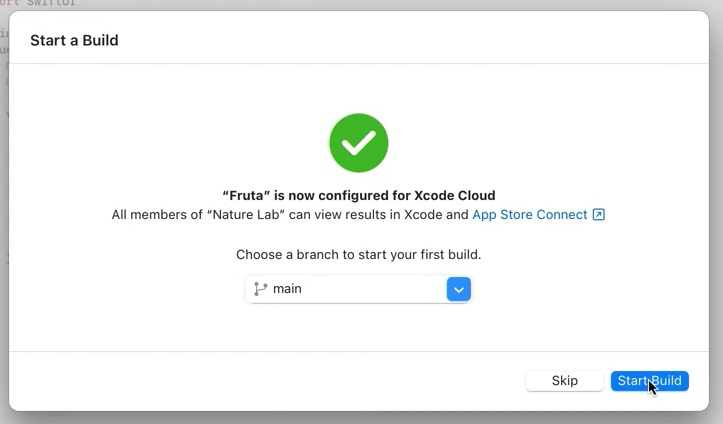723x424 pixels.
Task: Expand the main branch selector field
Action: coord(358,289)
